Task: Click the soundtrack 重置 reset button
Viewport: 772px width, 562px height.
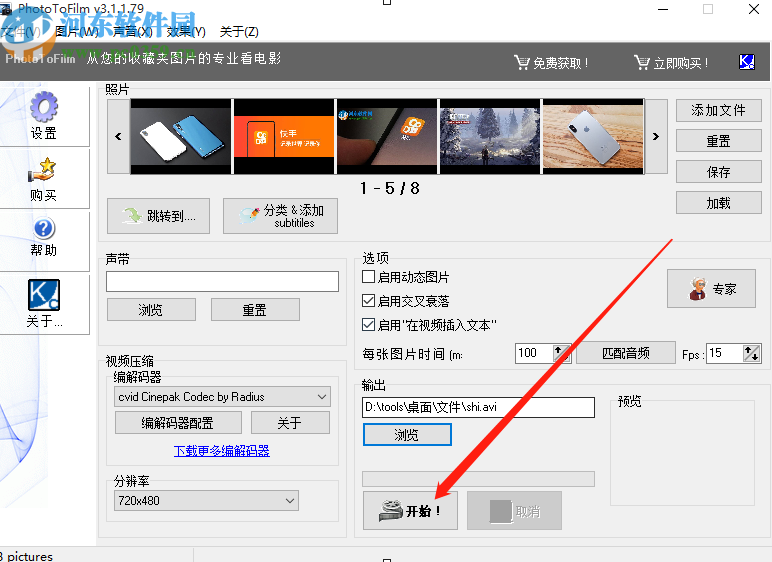Action: [x=255, y=310]
